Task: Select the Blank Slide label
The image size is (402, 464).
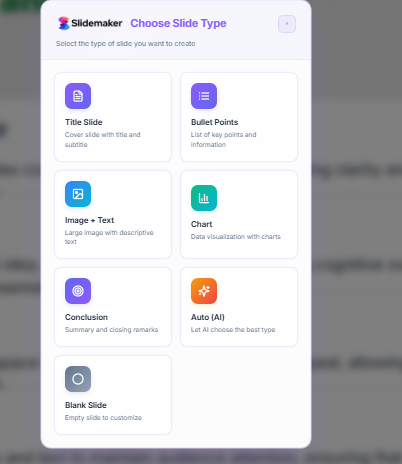Action: (x=86, y=405)
